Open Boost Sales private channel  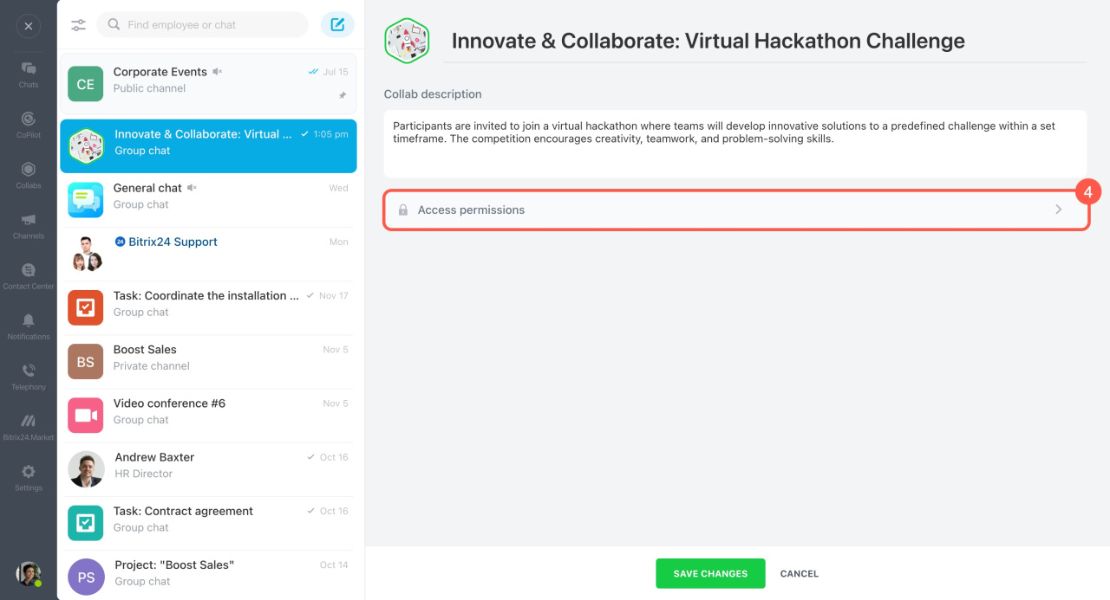[x=209, y=361]
